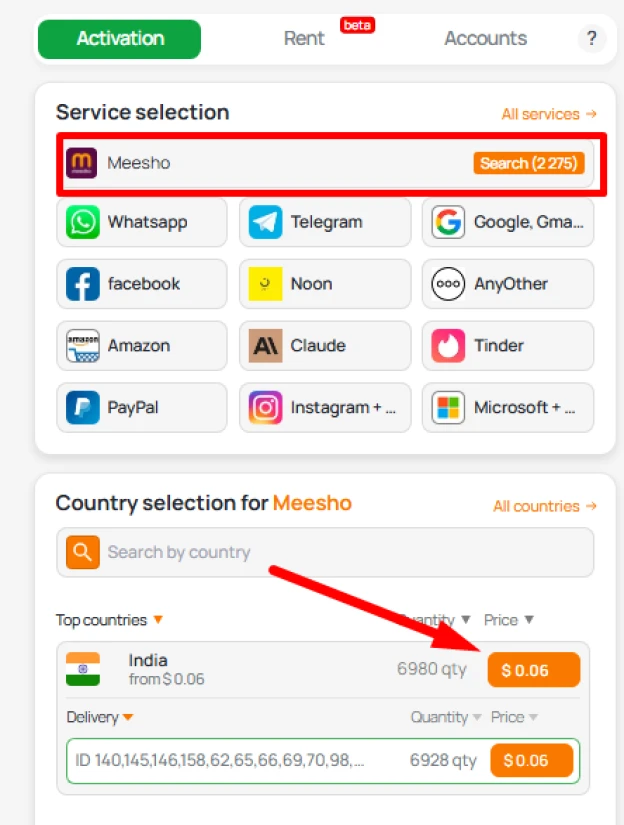Viewport: 624px width, 825px height.
Task: Open the All services link
Action: 548,114
